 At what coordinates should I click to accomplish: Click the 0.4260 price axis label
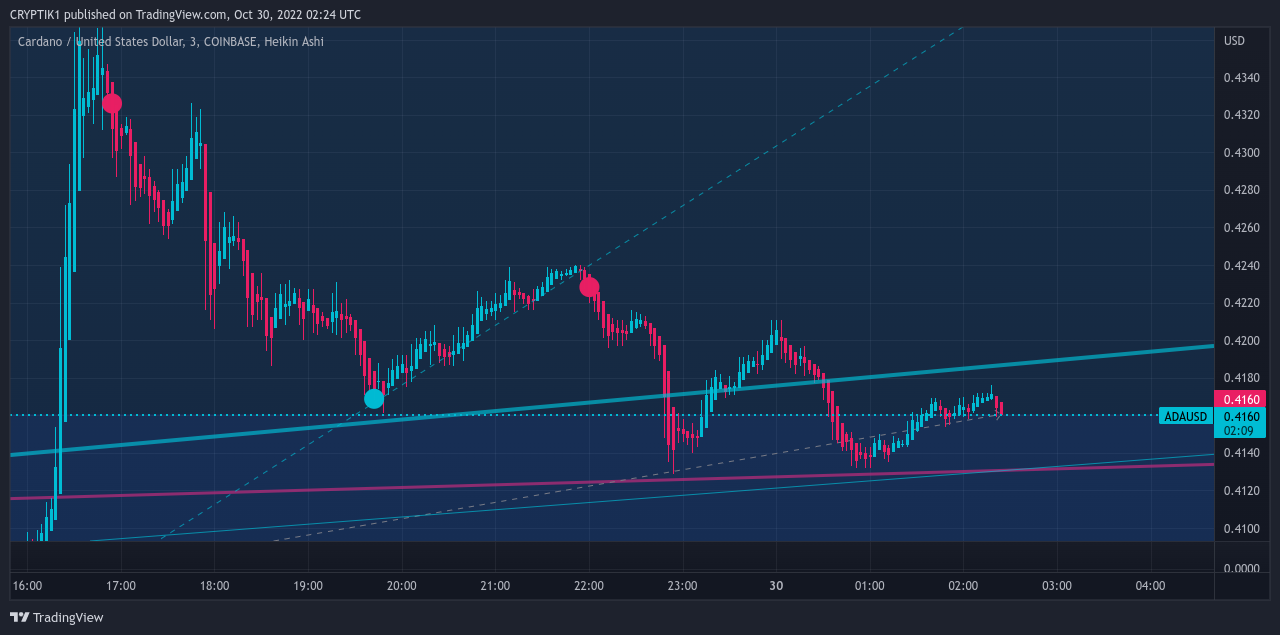pyautogui.click(x=1241, y=228)
